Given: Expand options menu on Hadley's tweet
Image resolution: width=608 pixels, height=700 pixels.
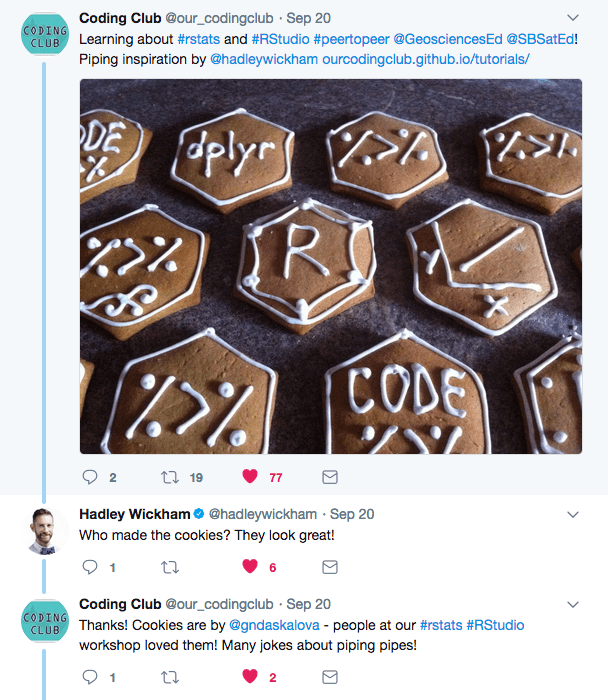Looking at the screenshot, I should (x=573, y=514).
